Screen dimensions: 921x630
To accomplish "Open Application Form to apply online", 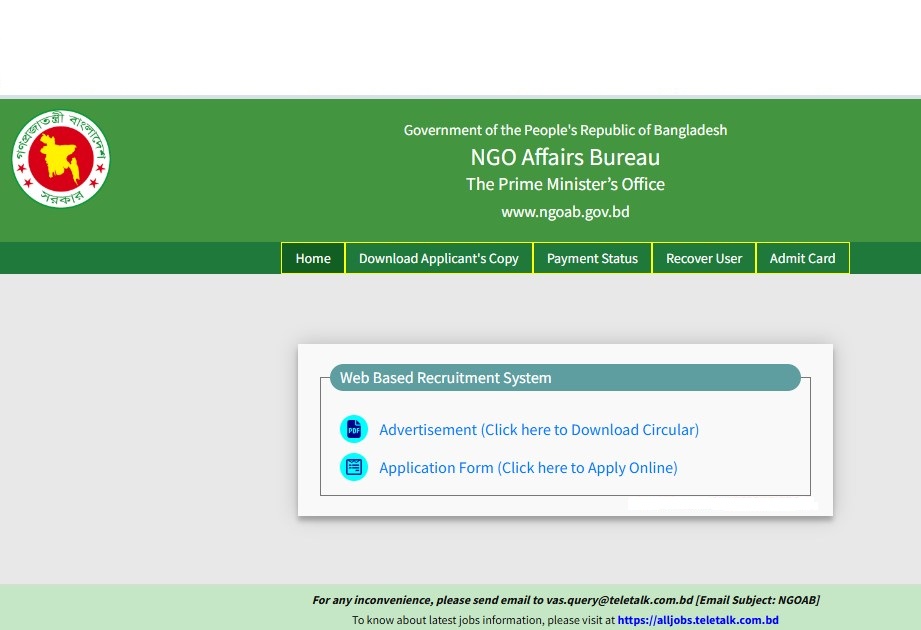I will click(528, 468).
